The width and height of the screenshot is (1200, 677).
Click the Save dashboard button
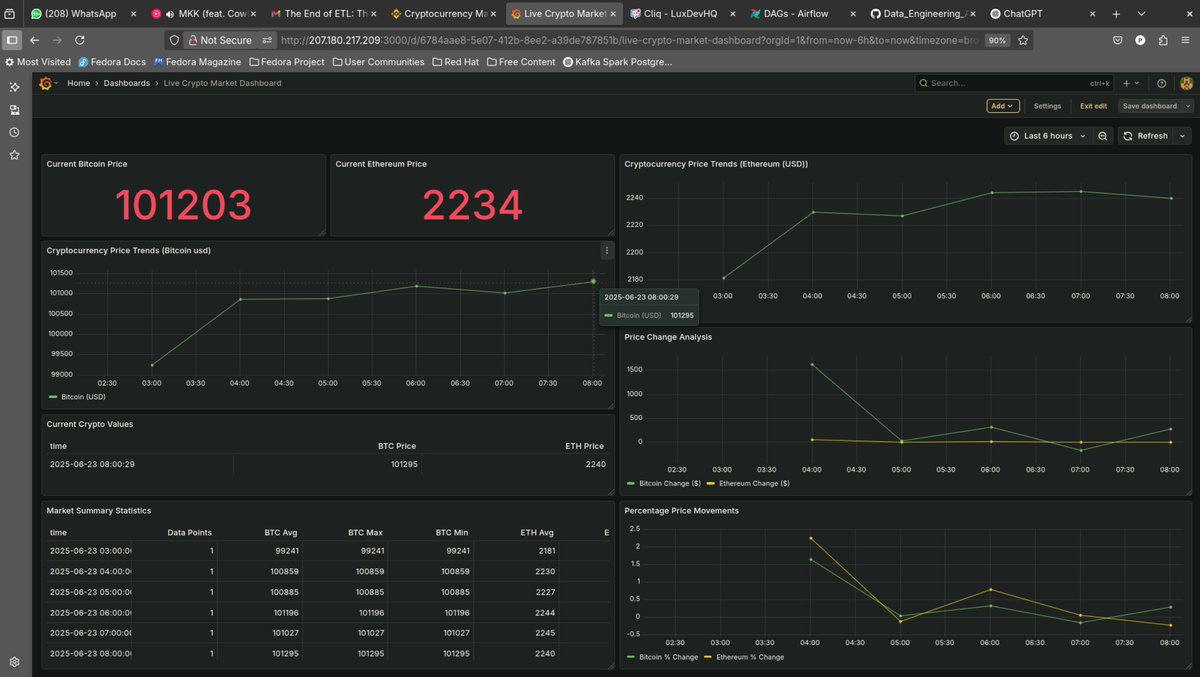tap(1149, 106)
